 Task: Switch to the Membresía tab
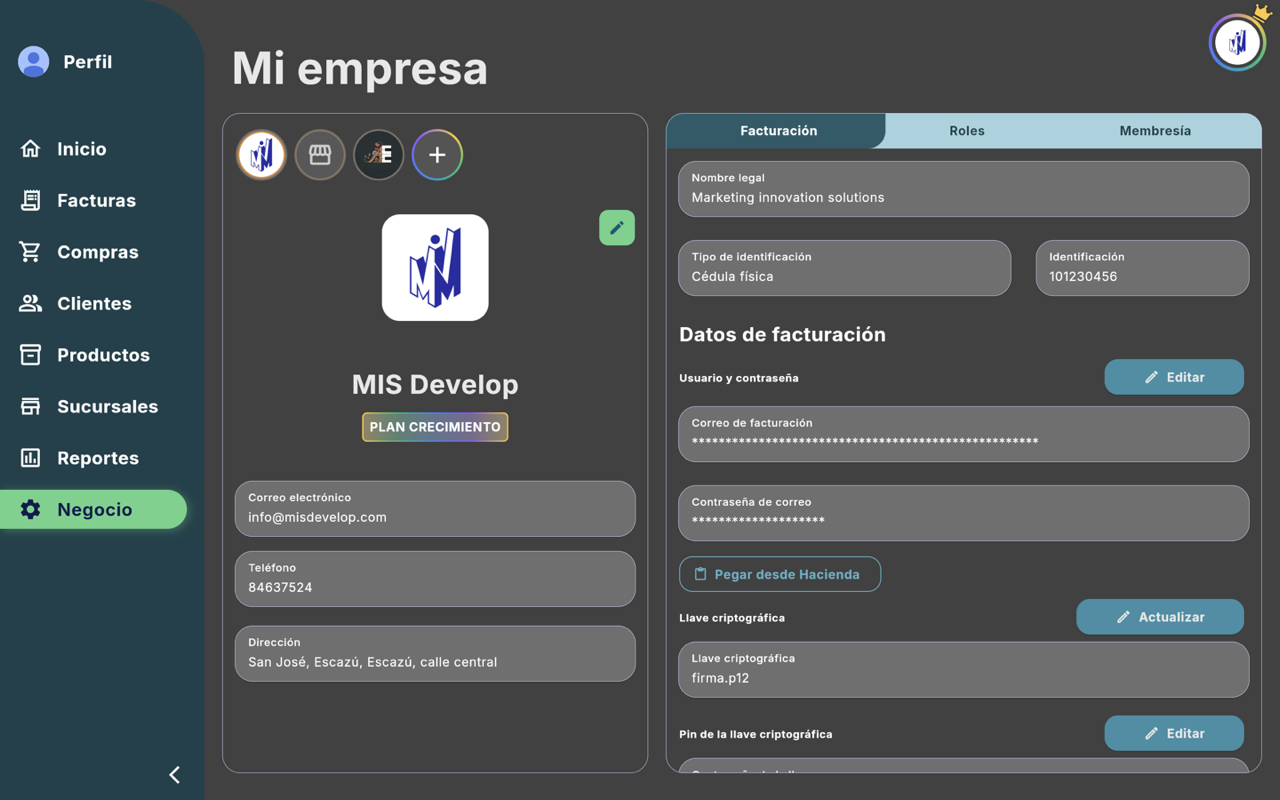1155,131
